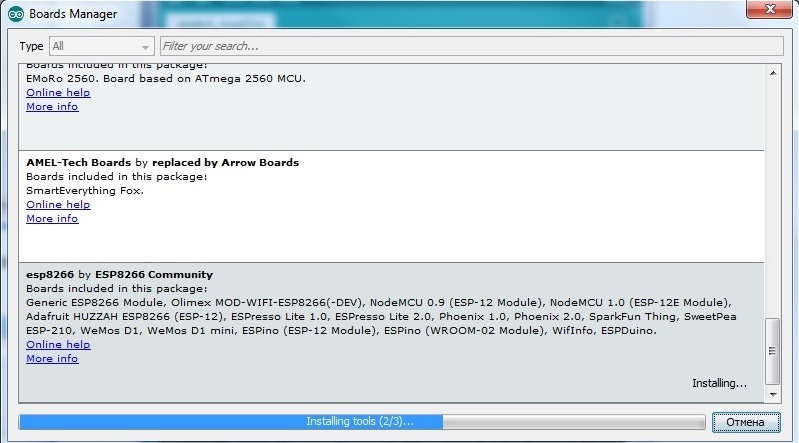Open Online help for esp8266 package

58,345
